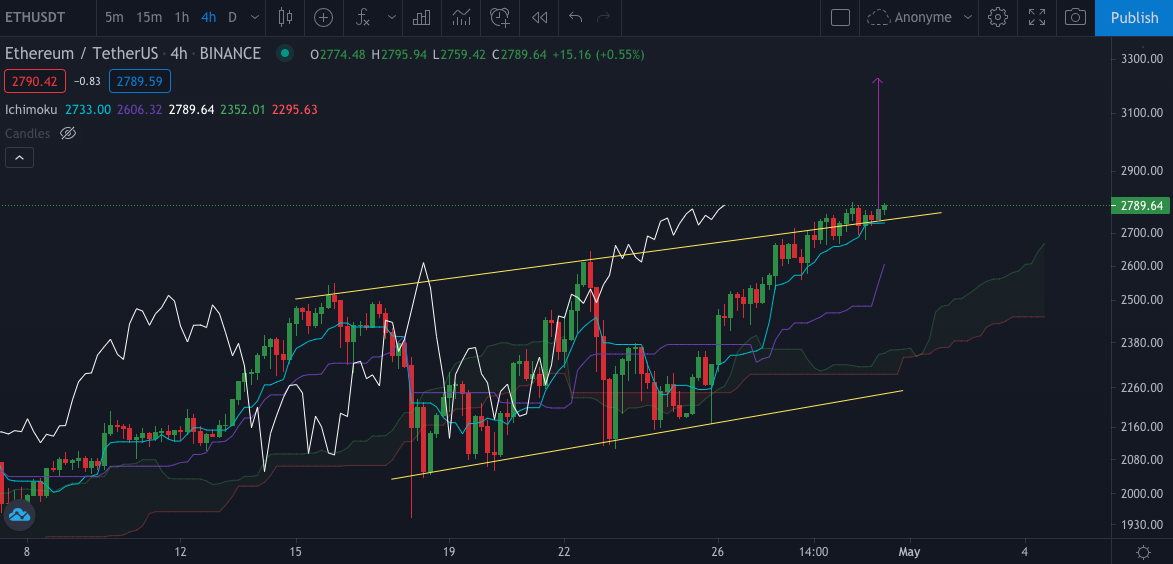Redo the last chart action
Image resolution: width=1173 pixels, height=564 pixels.
pyautogui.click(x=603, y=17)
